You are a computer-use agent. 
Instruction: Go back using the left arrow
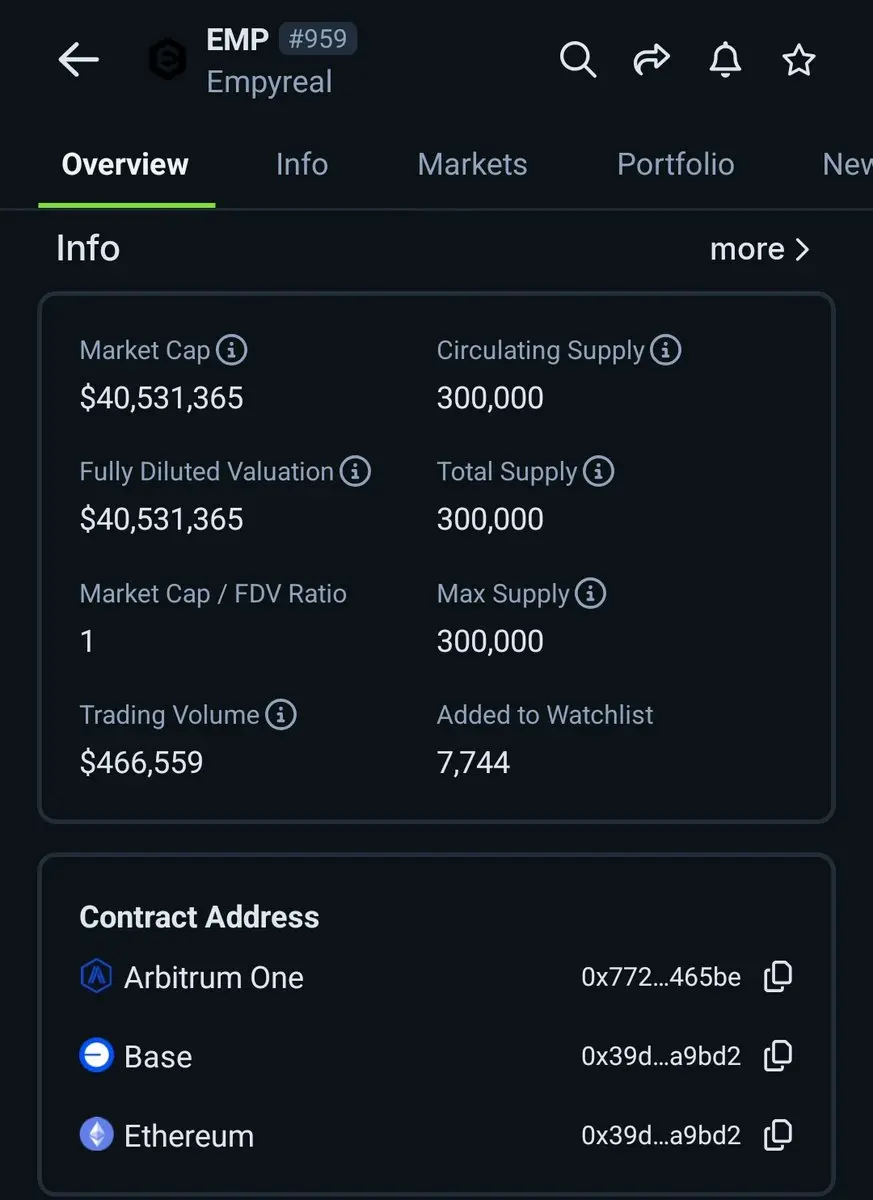78,60
